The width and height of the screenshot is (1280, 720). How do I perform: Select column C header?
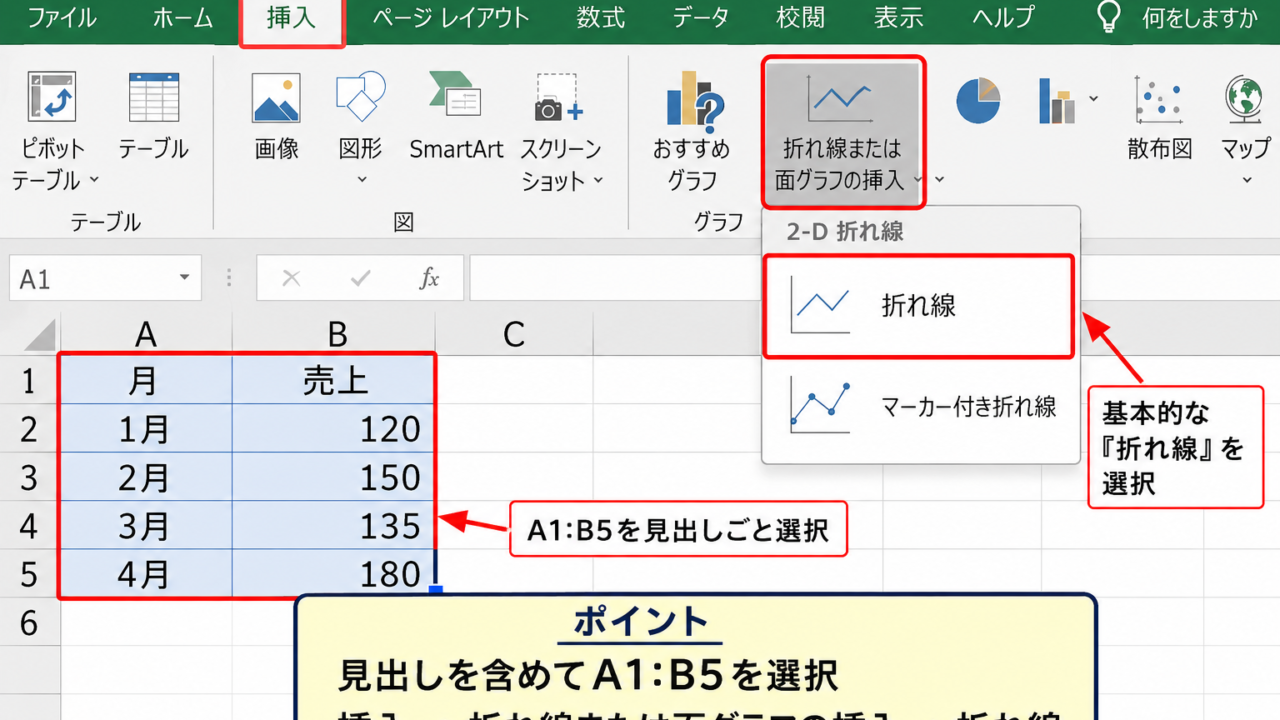514,334
